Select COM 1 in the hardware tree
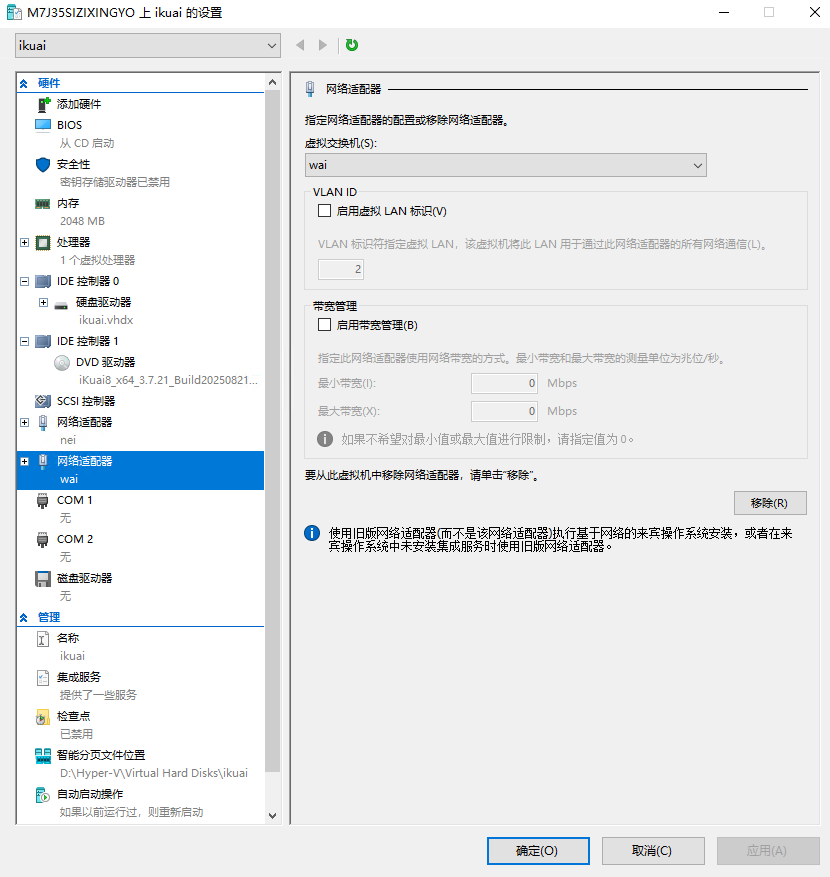 [x=75, y=500]
